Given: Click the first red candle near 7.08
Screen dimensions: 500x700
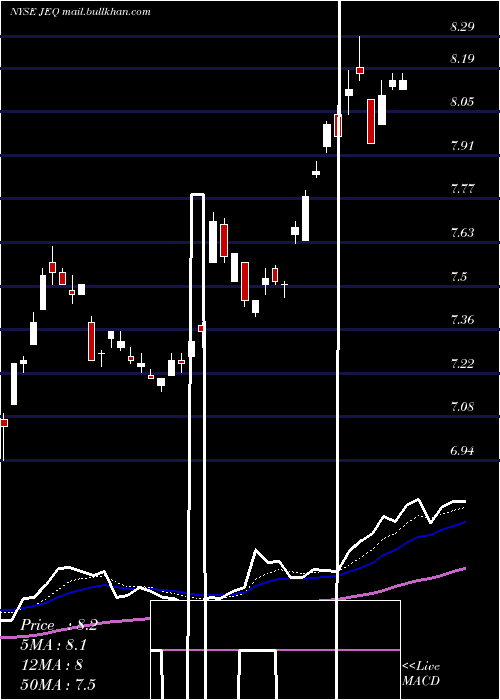Looking at the screenshot, I should click(x=4, y=423).
